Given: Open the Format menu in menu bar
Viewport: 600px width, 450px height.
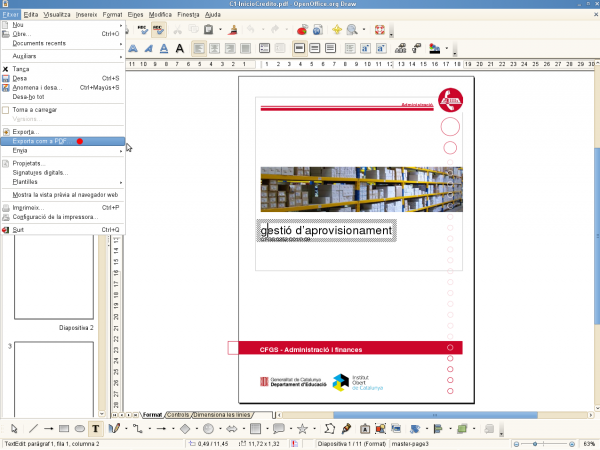Looking at the screenshot, I should 113,16.
